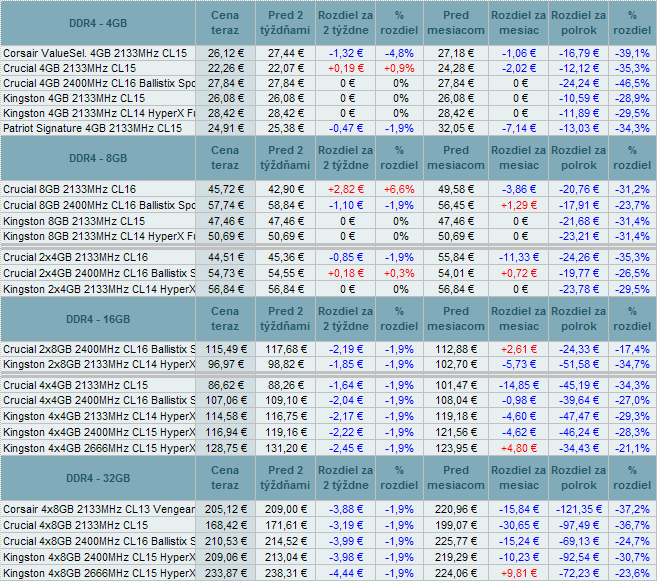Click '-23,78 €' half-year difference cell

[579, 289]
